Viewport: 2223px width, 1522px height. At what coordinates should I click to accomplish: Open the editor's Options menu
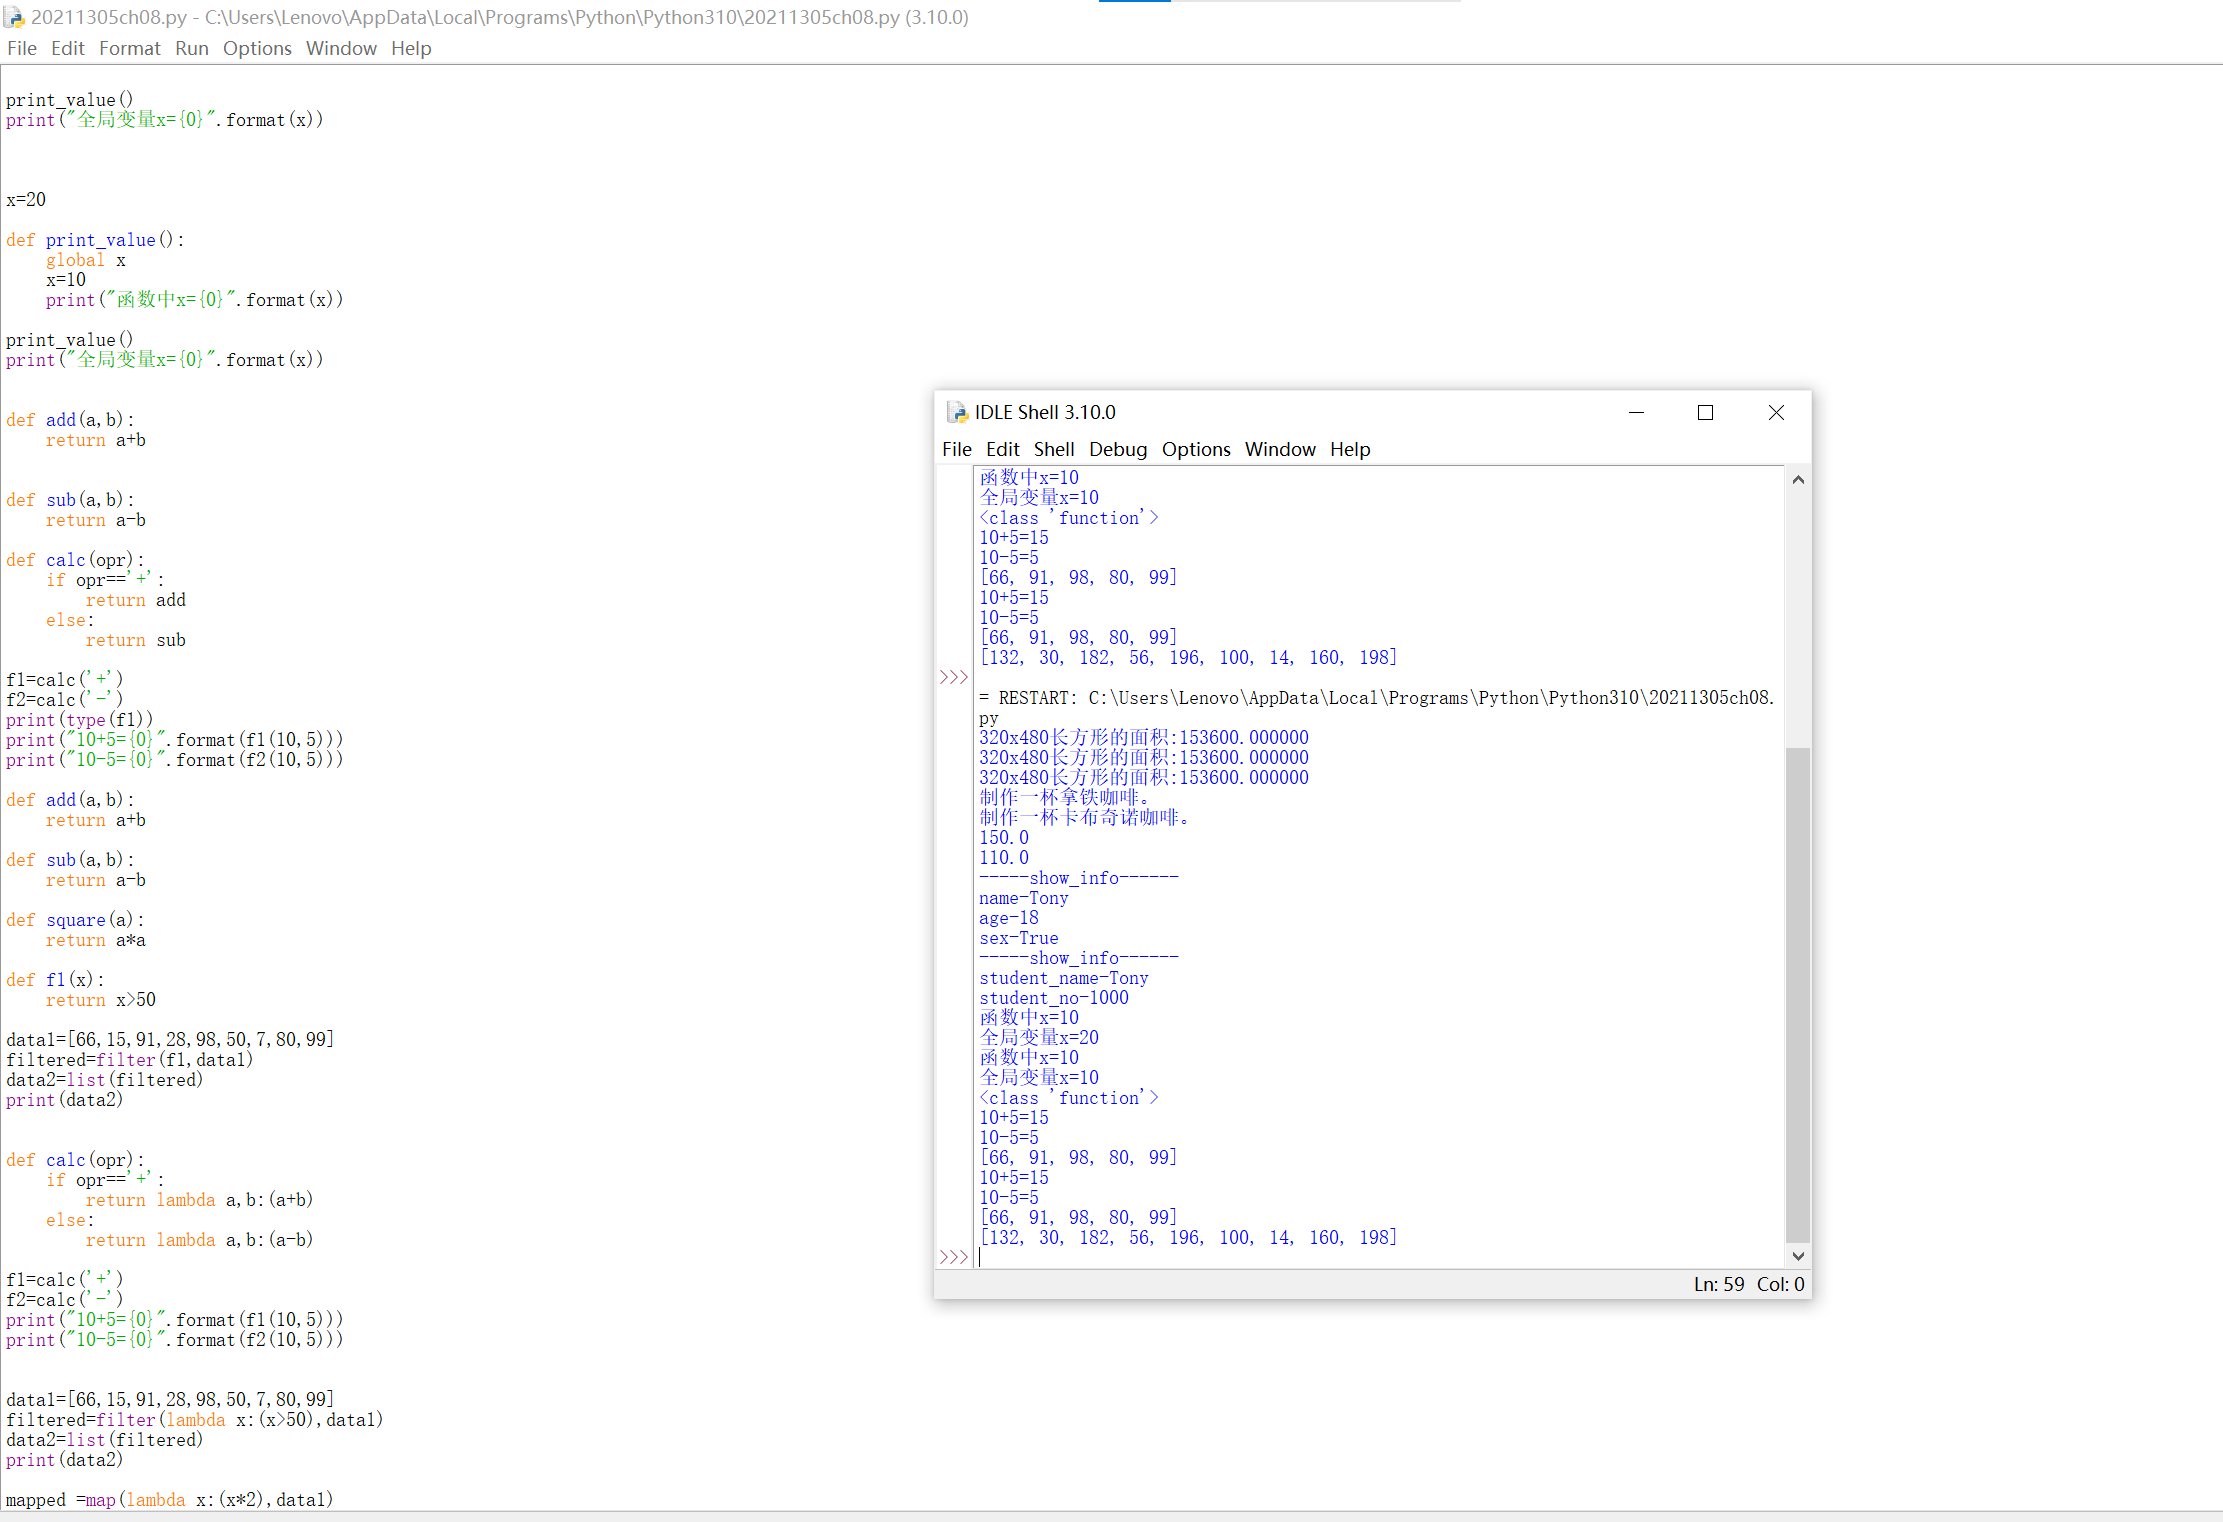click(257, 48)
